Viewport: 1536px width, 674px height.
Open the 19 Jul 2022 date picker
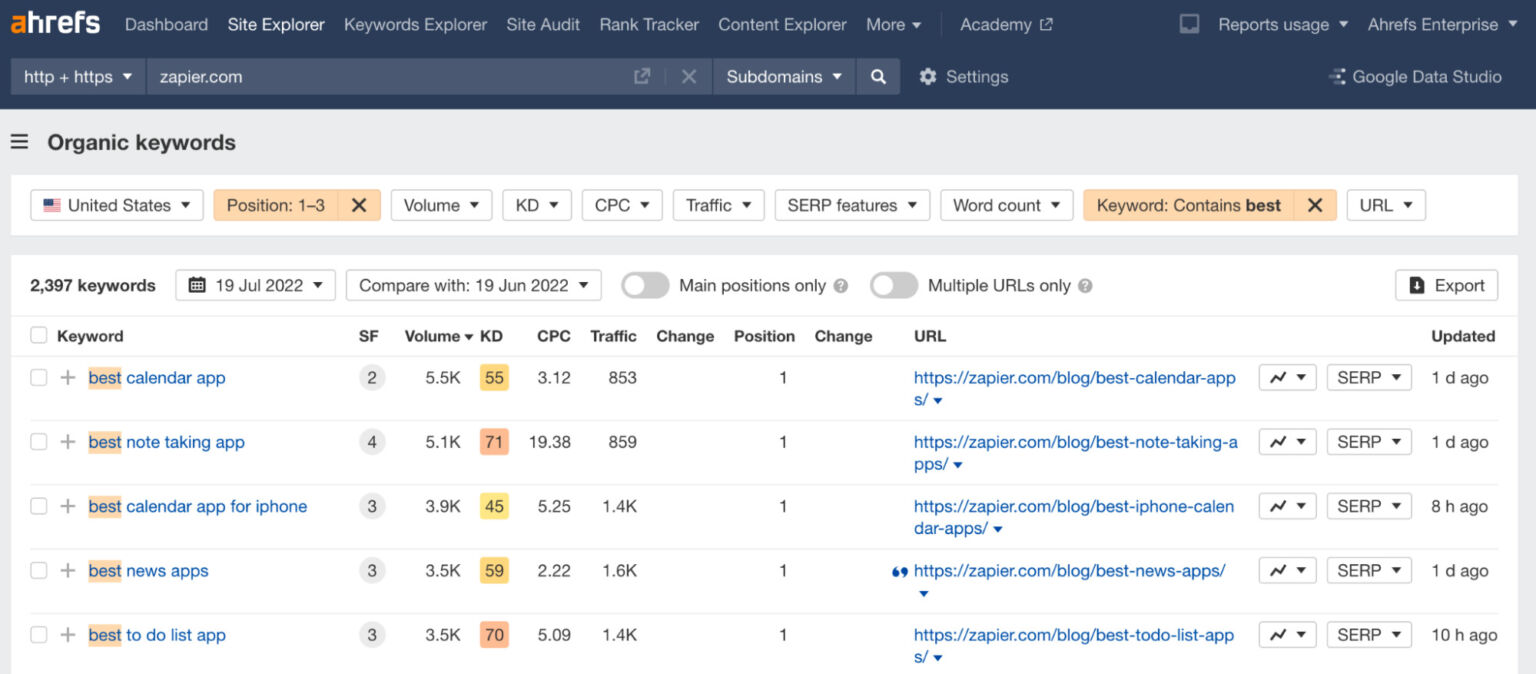(x=255, y=285)
